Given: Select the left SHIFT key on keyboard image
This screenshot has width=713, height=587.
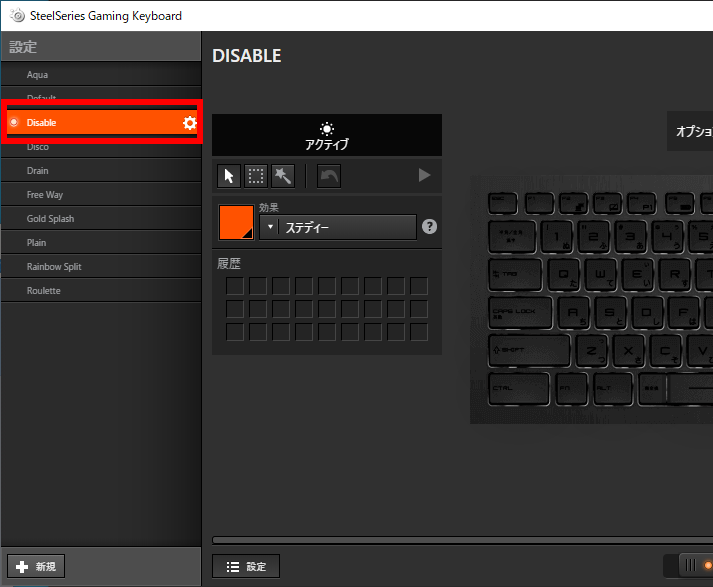Looking at the screenshot, I should point(529,351).
